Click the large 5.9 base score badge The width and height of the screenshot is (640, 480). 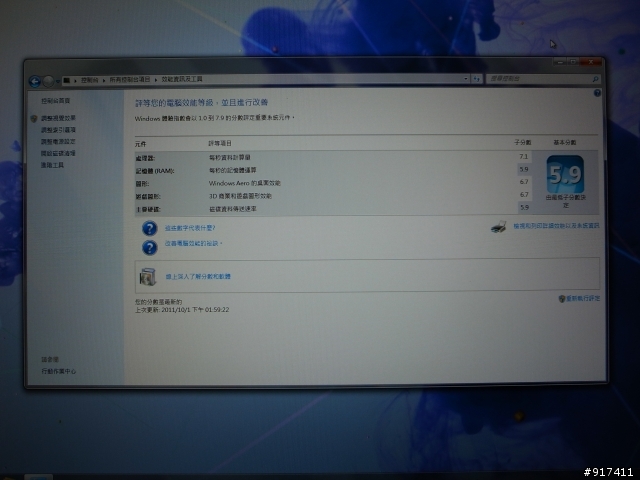[x=565, y=174]
